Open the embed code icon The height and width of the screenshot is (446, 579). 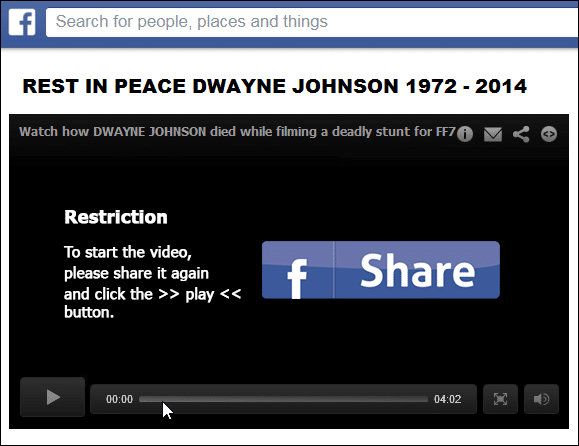coord(549,134)
